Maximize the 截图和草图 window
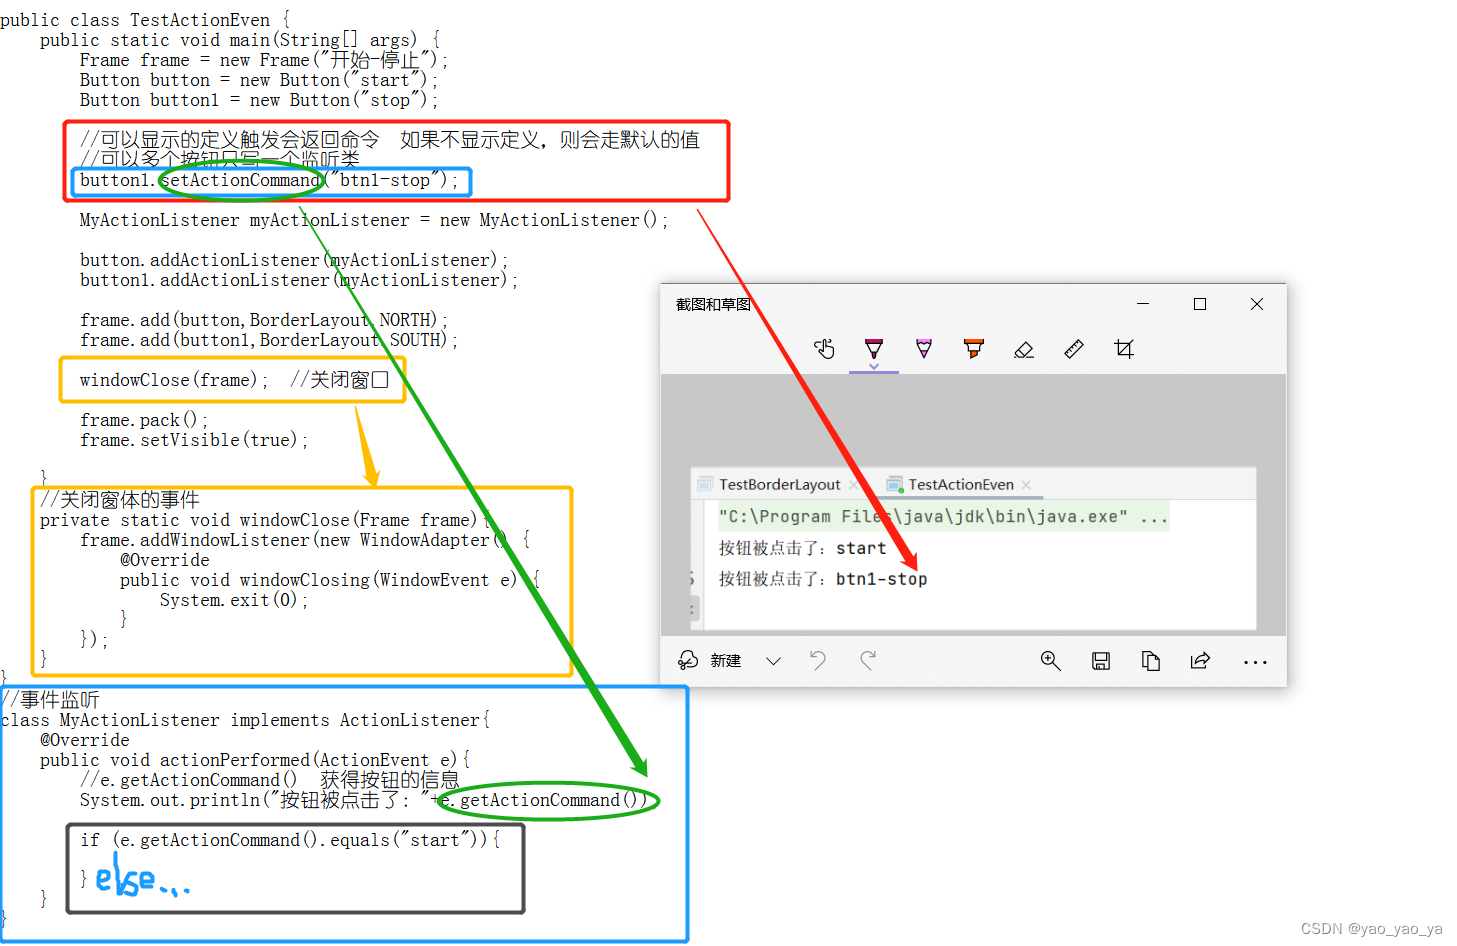 pyautogui.click(x=1200, y=304)
